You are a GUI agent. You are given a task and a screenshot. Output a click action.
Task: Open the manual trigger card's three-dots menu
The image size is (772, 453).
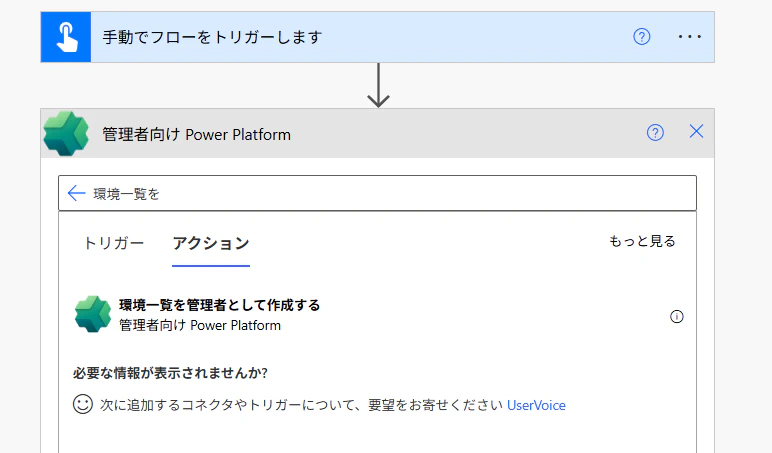(690, 36)
